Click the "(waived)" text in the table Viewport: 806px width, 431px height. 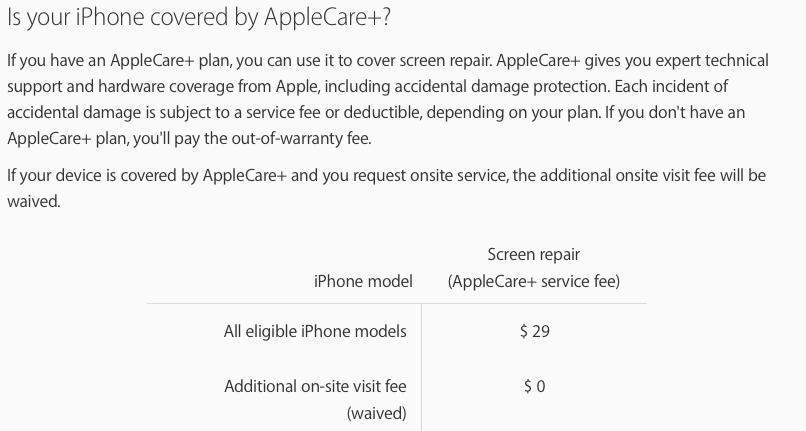(x=376, y=413)
